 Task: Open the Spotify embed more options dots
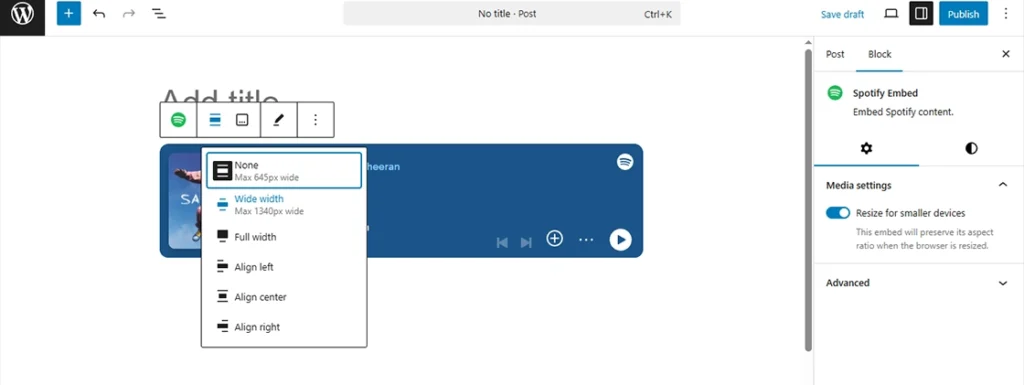coord(586,239)
